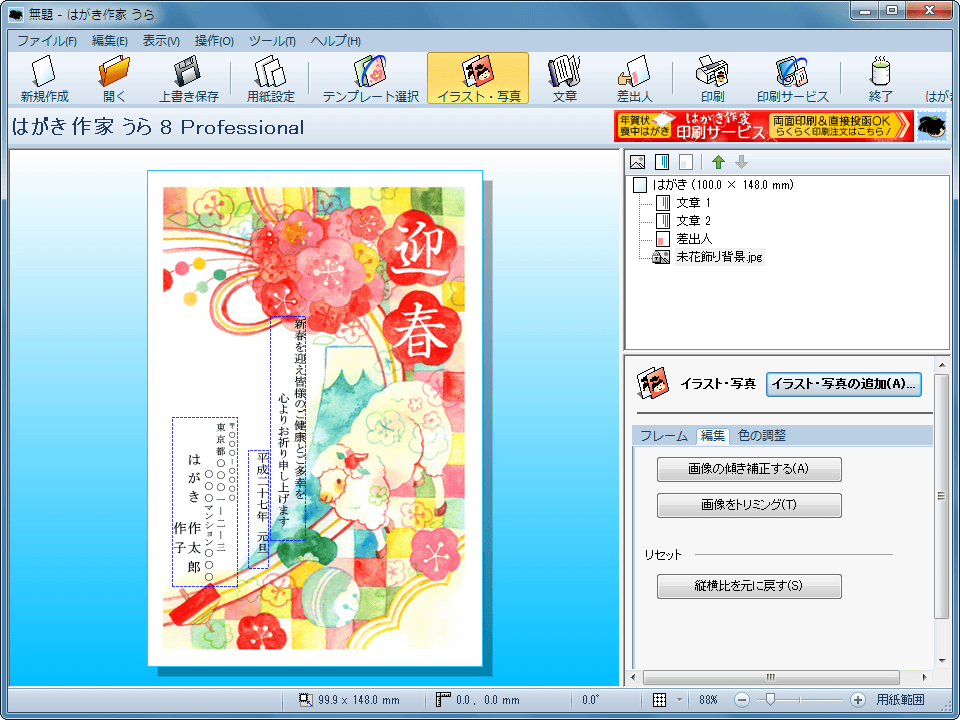
Task: Select the イラスト・写真 toolbar icon
Action: click(x=478, y=78)
